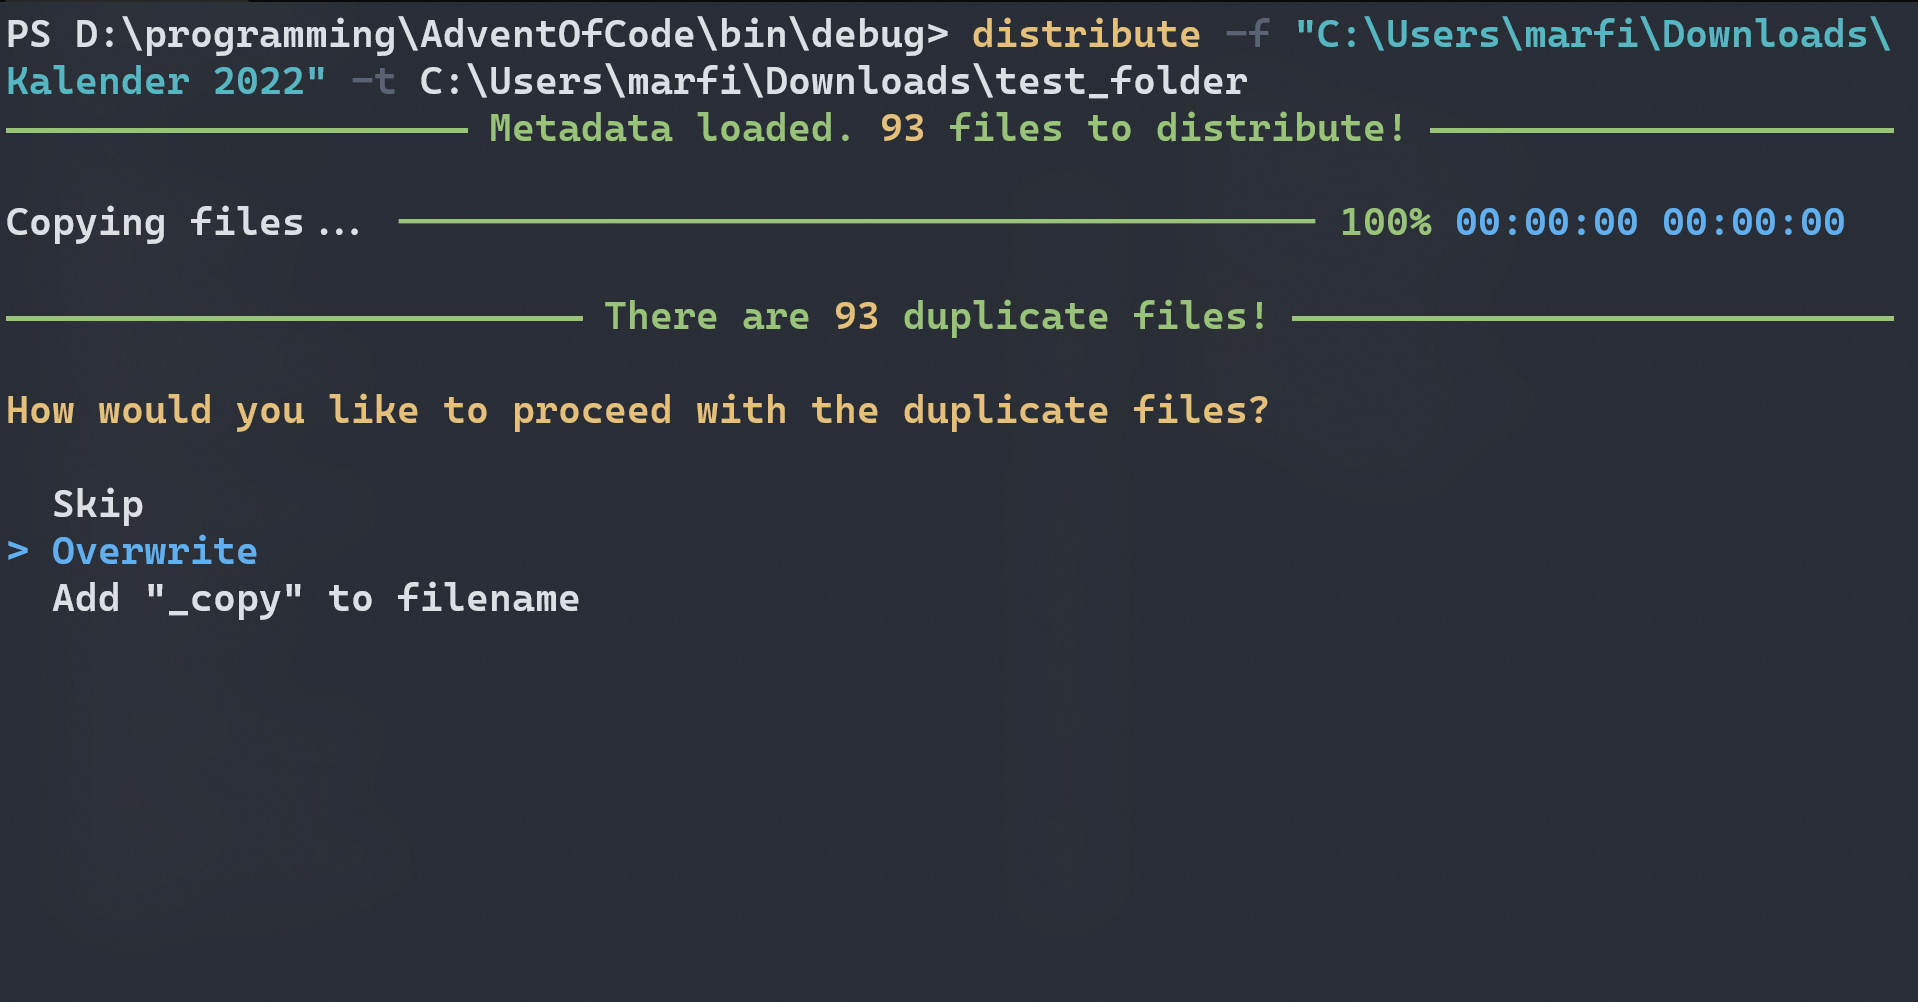Viewport: 1918px width, 1002px height.
Task: Click the "Copying files..." label
Action: click(x=183, y=222)
